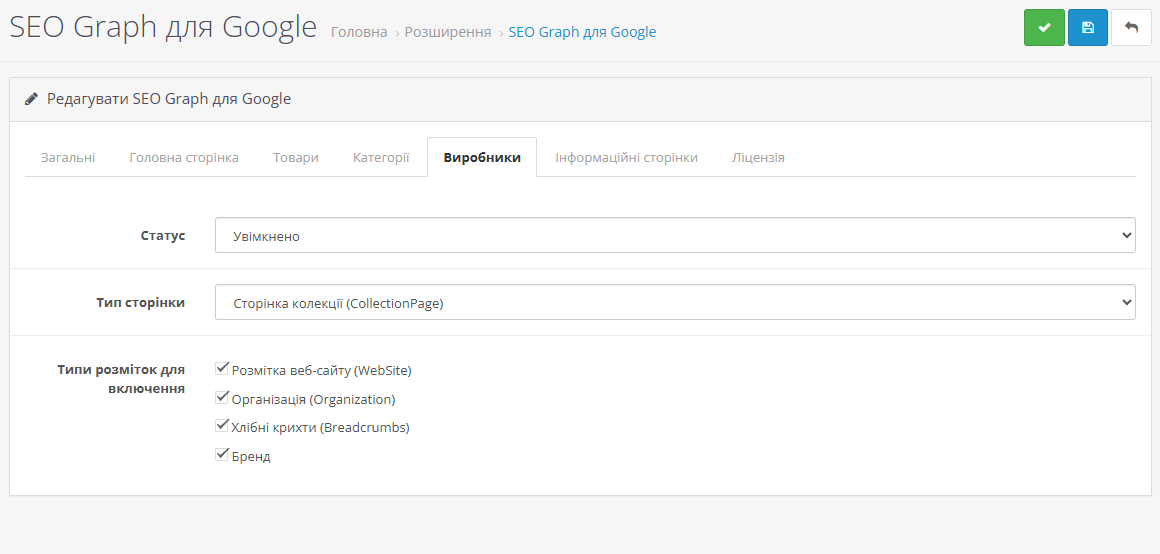This screenshot has width=1160, height=554.
Task: Click the pencil icon in panel heading
Action: (x=32, y=99)
